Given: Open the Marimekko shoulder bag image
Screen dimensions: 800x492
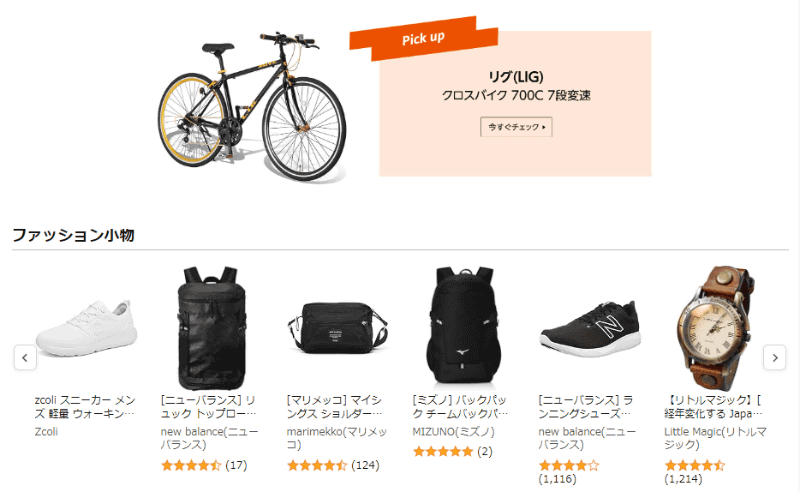Looking at the screenshot, I should tap(337, 328).
